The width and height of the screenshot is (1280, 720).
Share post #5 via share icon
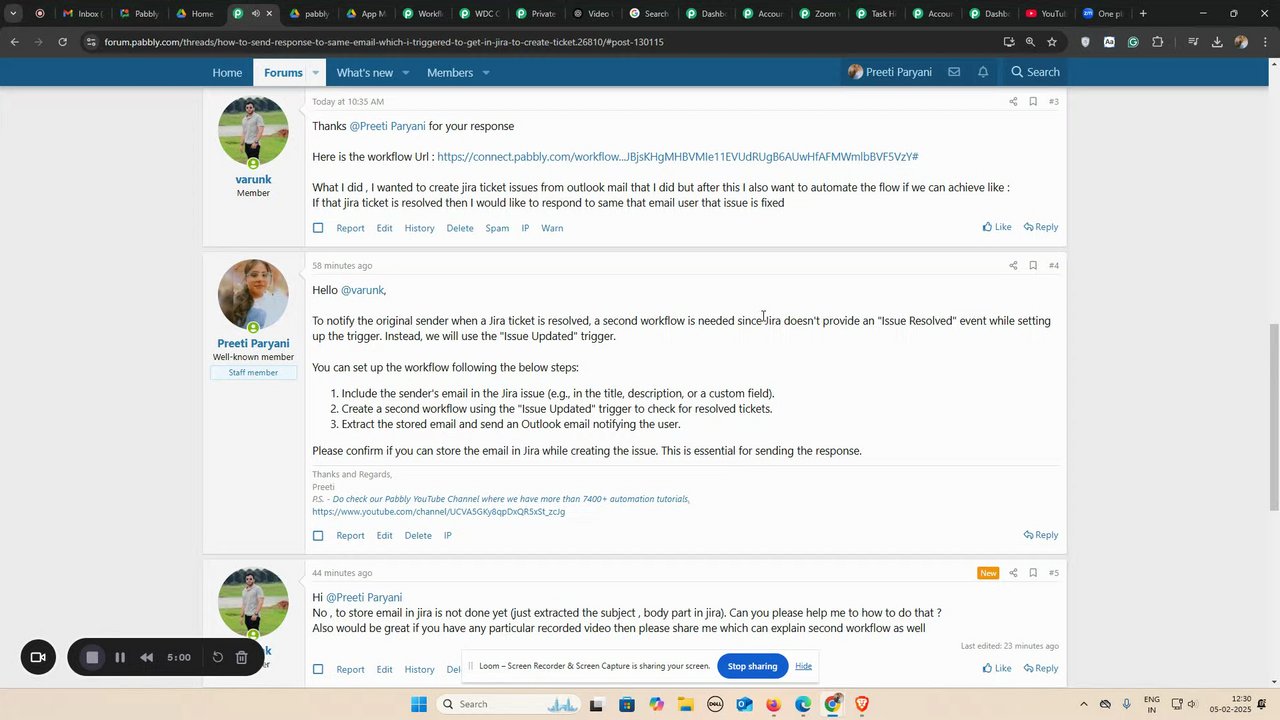[1013, 573]
